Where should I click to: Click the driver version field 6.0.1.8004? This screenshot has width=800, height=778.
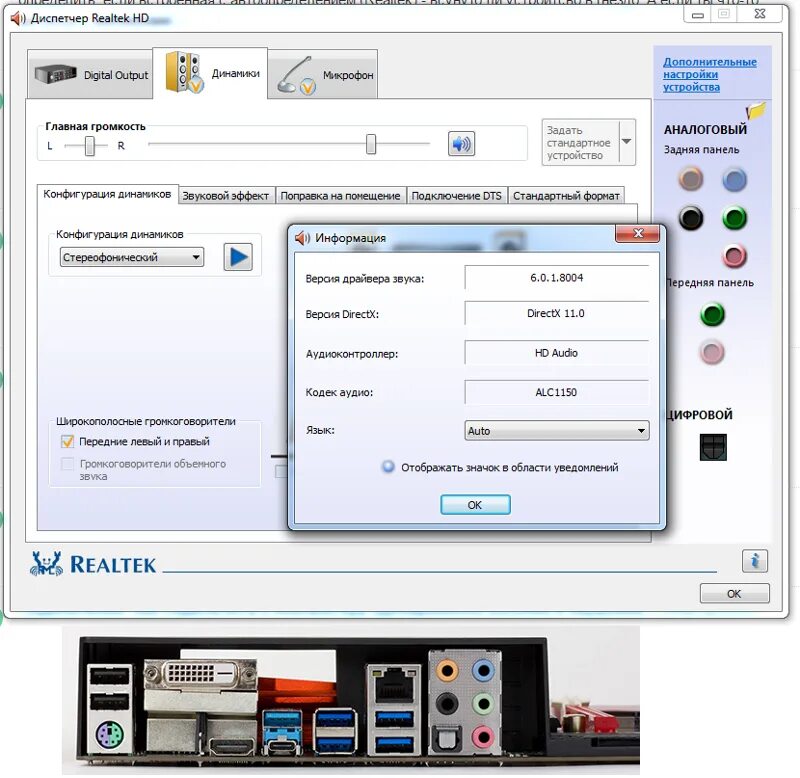point(557,278)
